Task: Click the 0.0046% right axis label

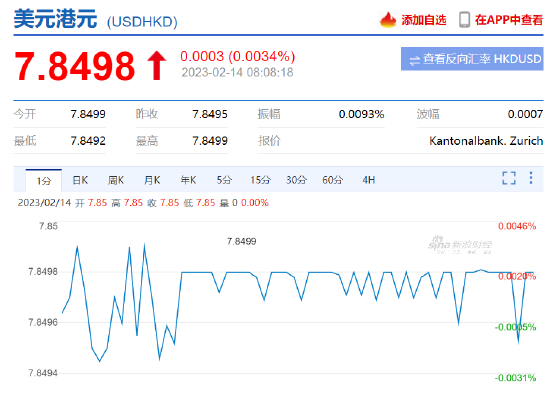Action: coord(517,226)
